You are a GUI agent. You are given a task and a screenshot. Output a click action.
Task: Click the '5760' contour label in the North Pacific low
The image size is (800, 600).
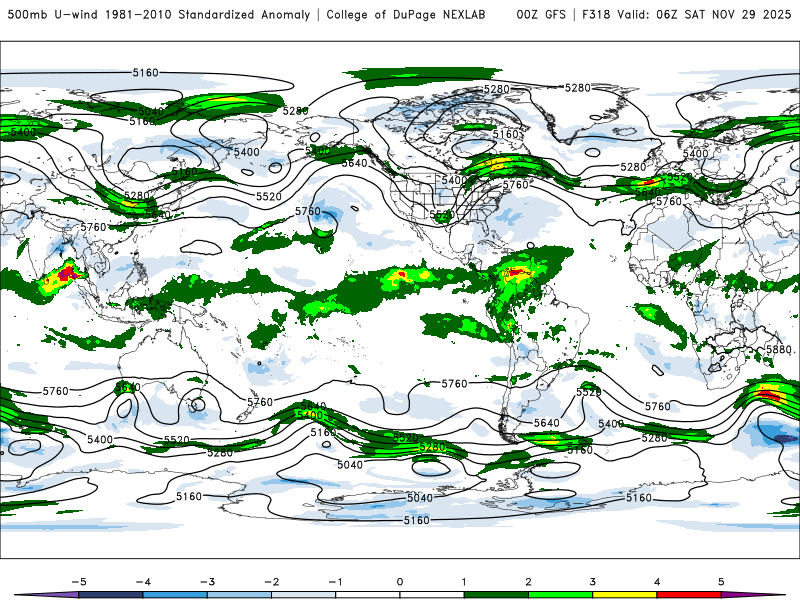(308, 211)
